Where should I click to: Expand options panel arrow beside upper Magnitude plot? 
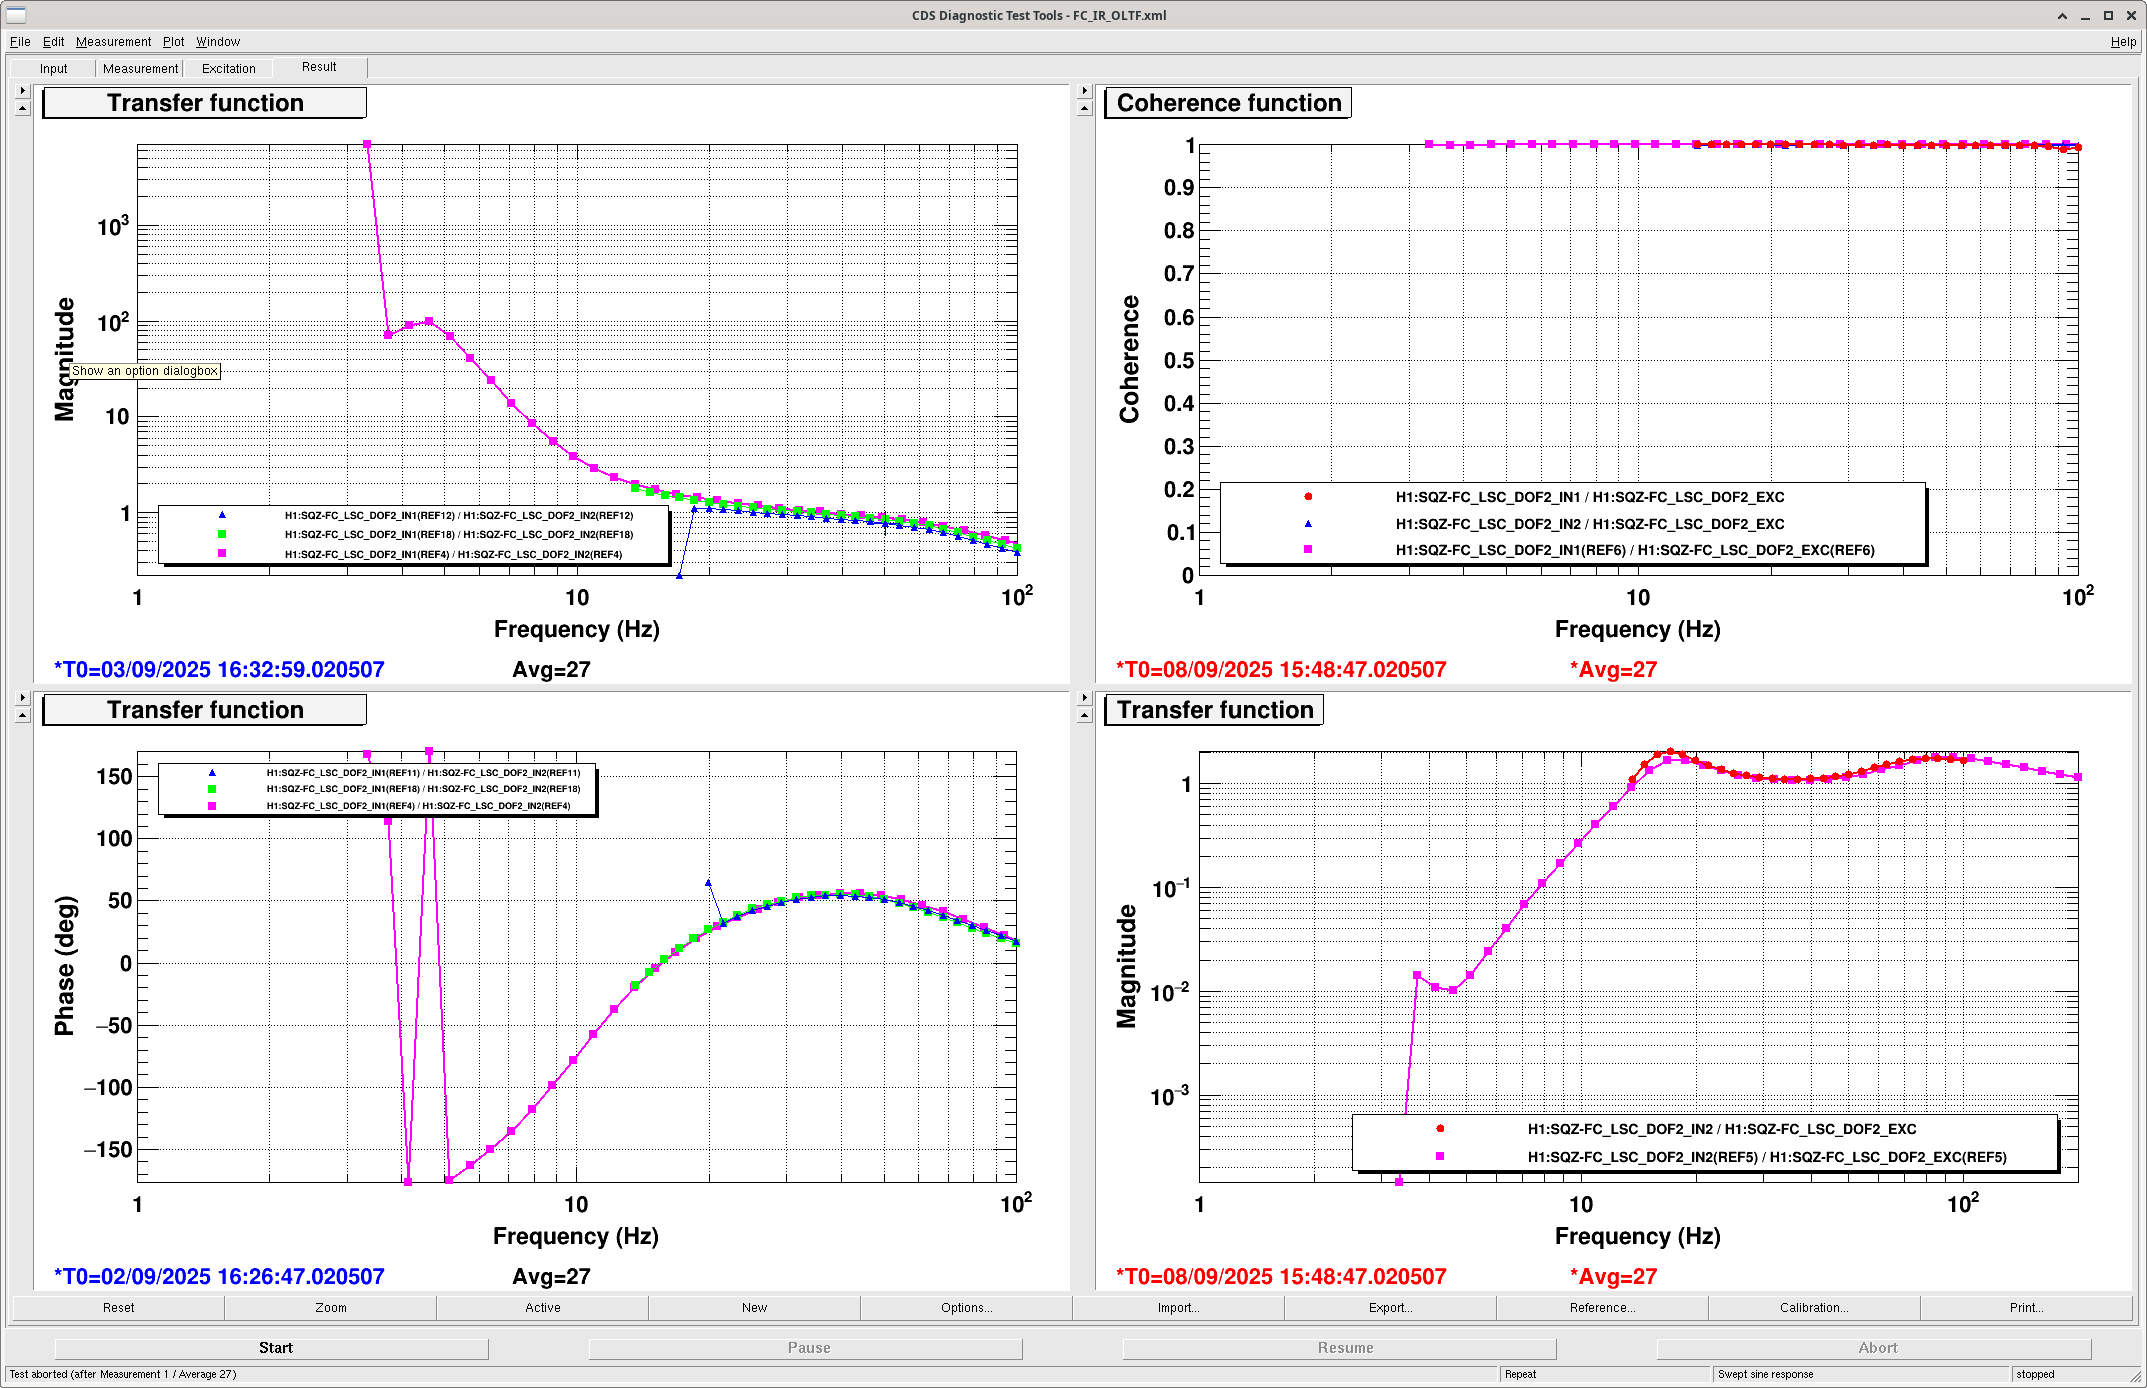22,90
